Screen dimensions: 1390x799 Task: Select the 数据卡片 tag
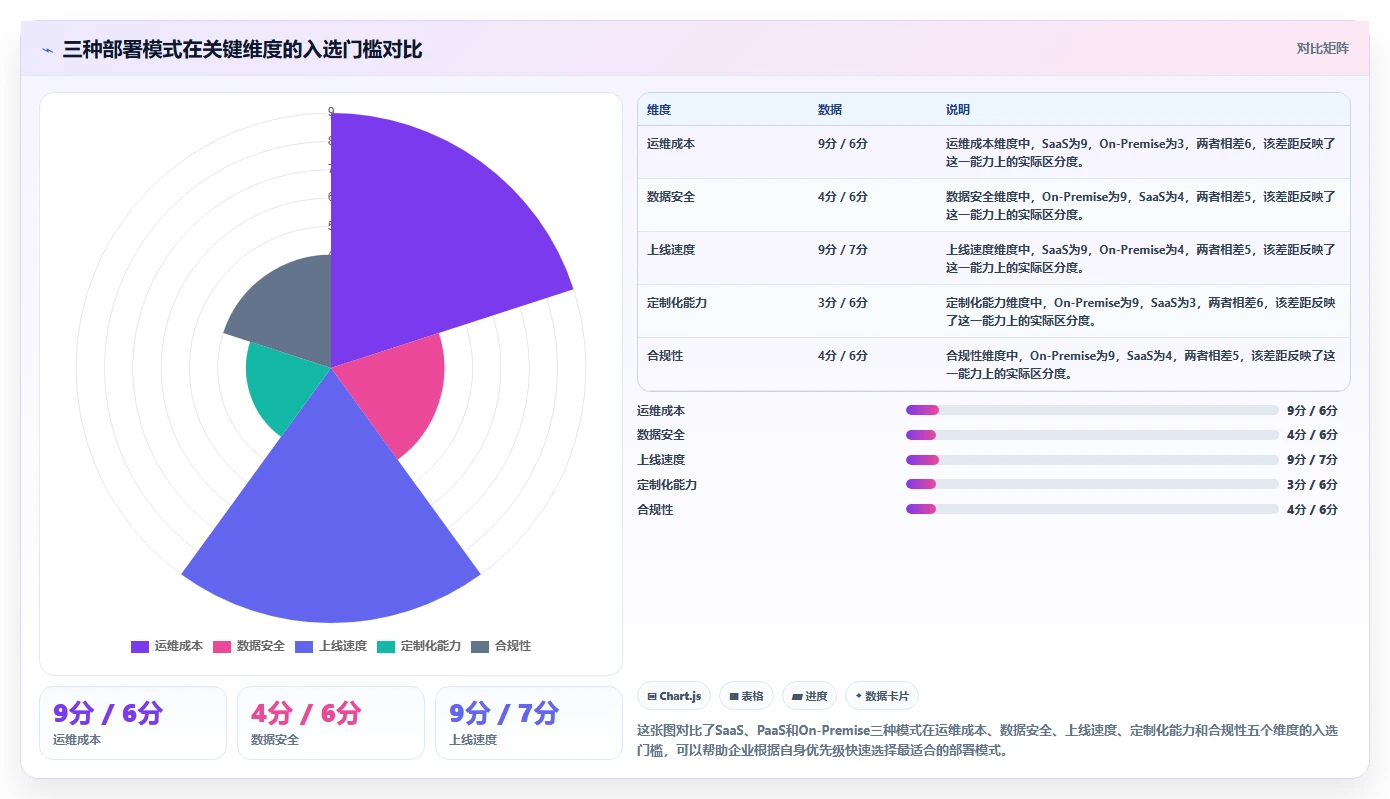coord(881,696)
